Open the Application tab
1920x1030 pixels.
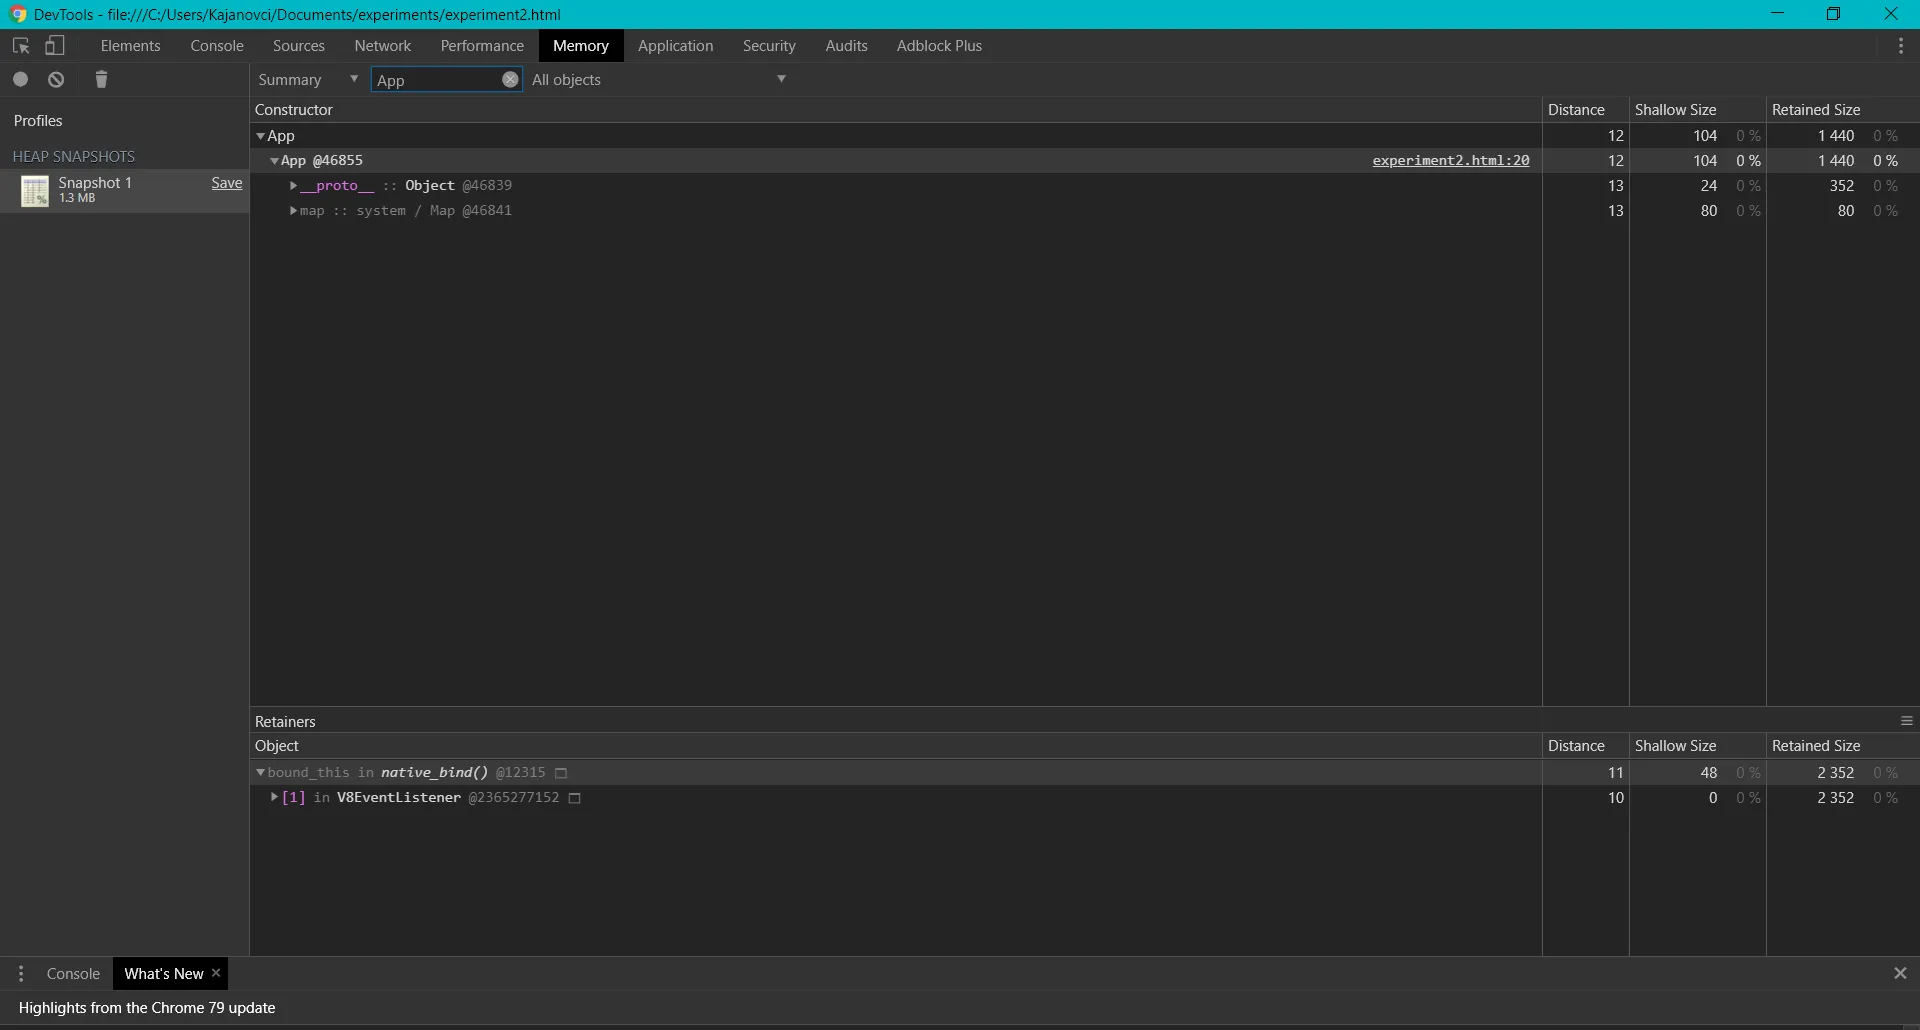[676, 46]
